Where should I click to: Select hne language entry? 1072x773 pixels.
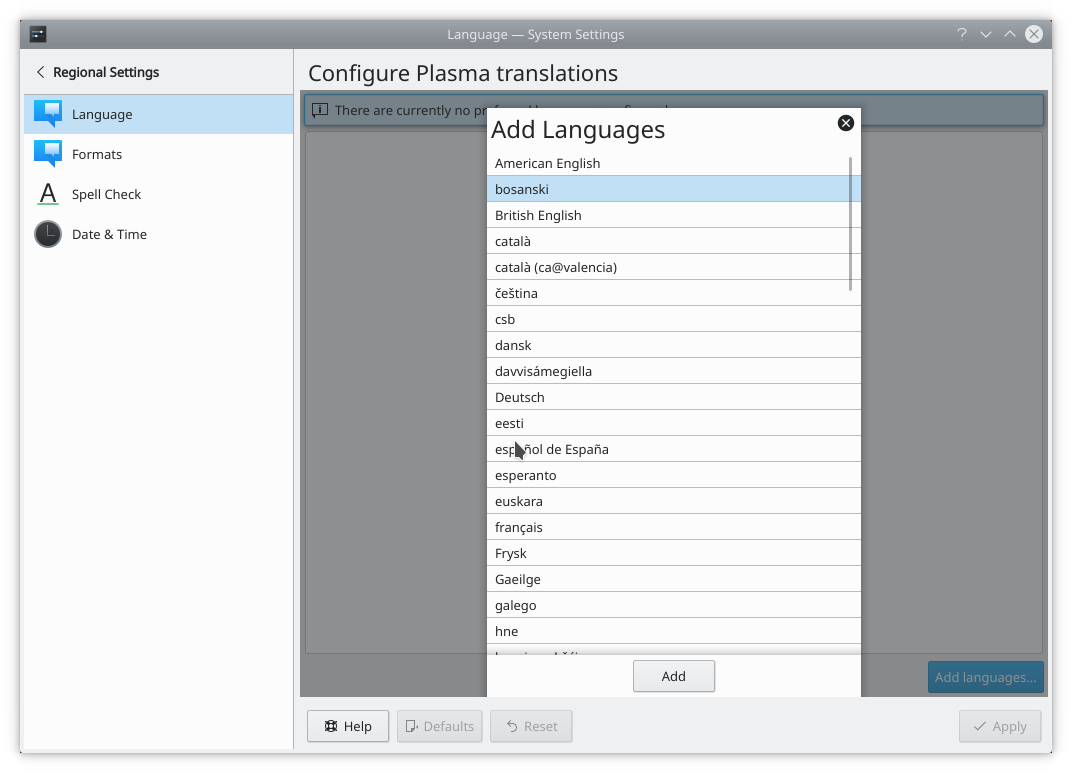tap(673, 631)
